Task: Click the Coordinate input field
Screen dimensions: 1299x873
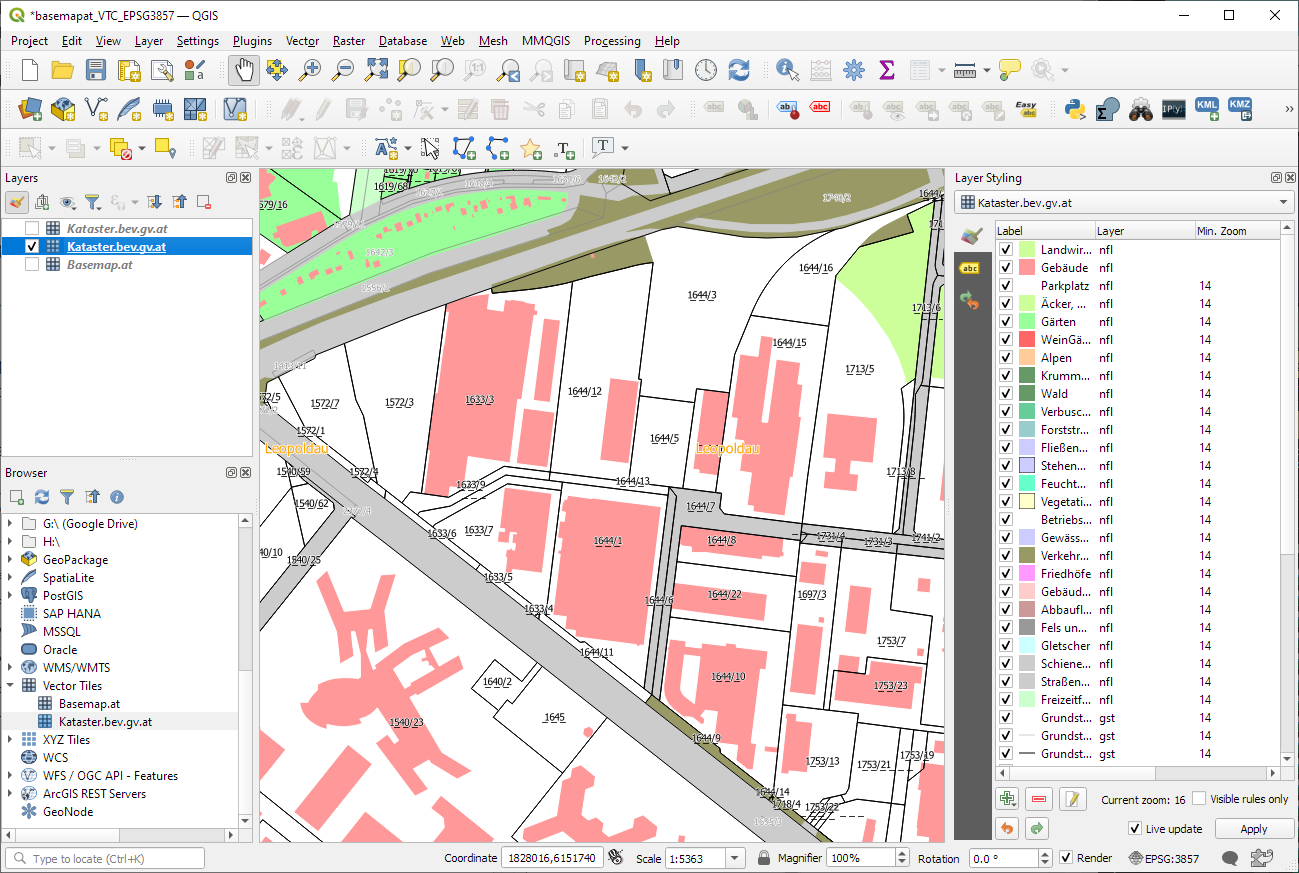Action: 552,858
